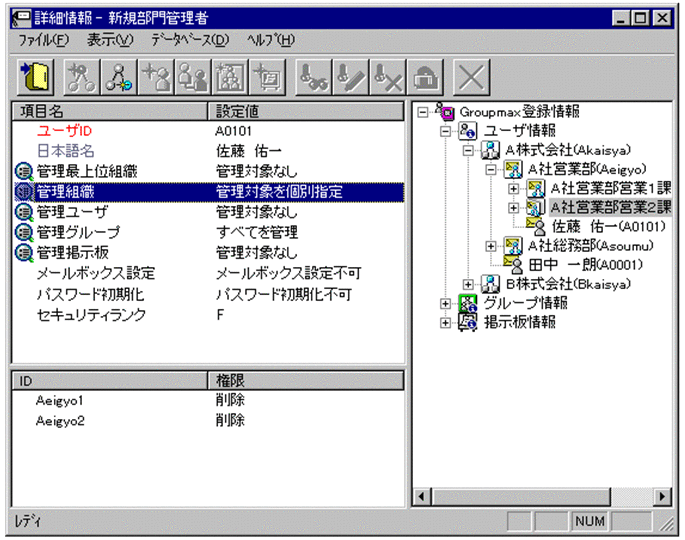
Task: Click the tree scrollbar right arrow
Action: click(662, 497)
